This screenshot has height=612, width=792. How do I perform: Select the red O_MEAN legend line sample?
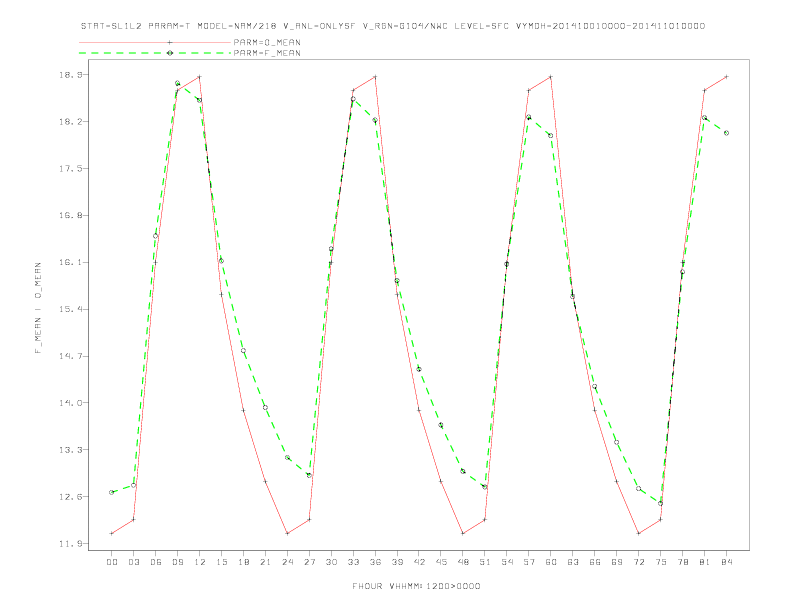coord(155,42)
